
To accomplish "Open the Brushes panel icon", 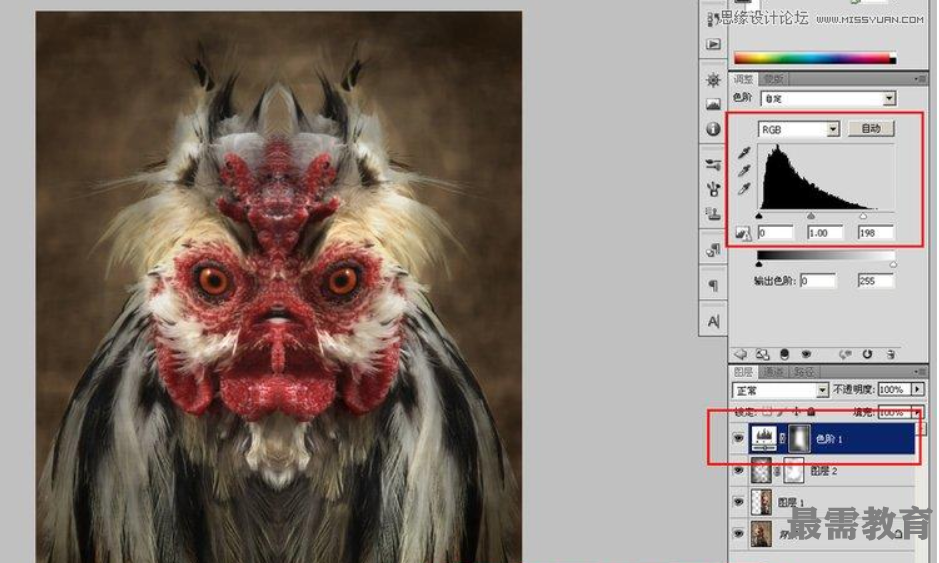I will pos(713,164).
